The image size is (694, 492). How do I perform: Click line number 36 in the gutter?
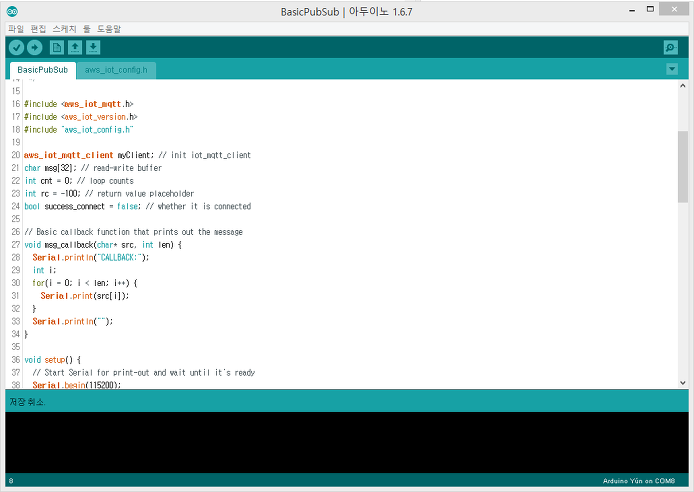16,360
